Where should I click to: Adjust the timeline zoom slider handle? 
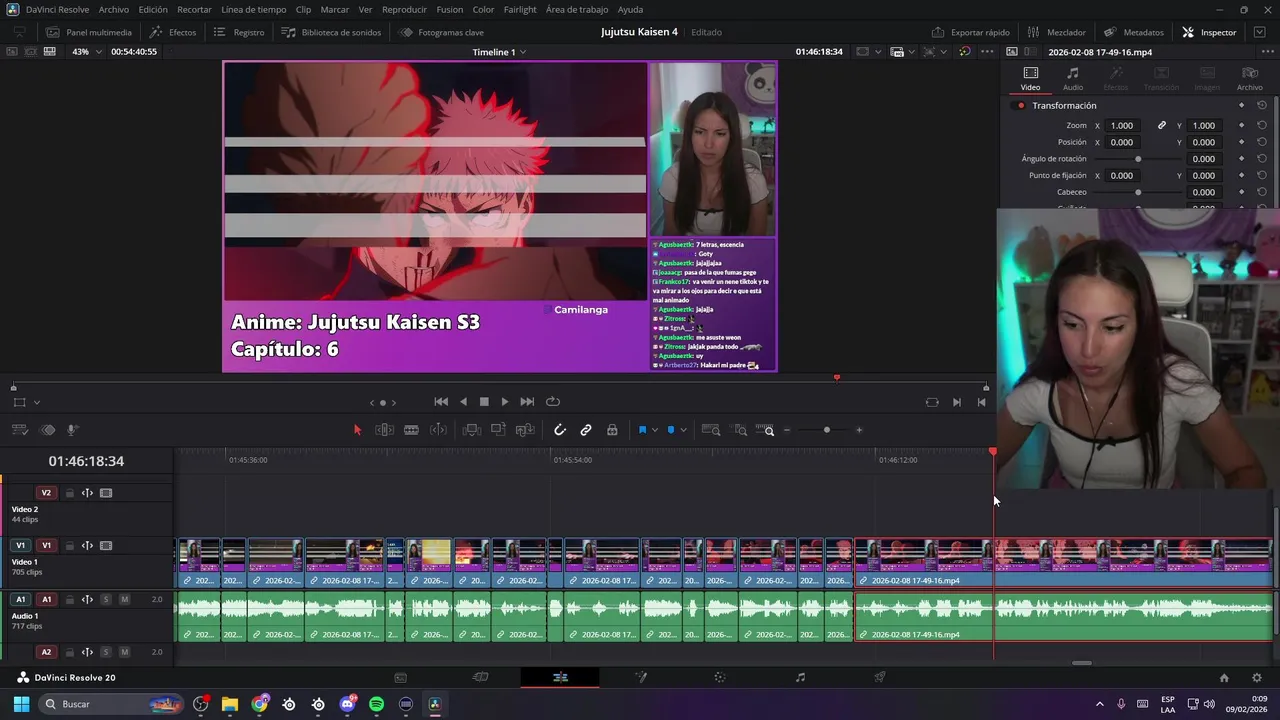(826, 430)
